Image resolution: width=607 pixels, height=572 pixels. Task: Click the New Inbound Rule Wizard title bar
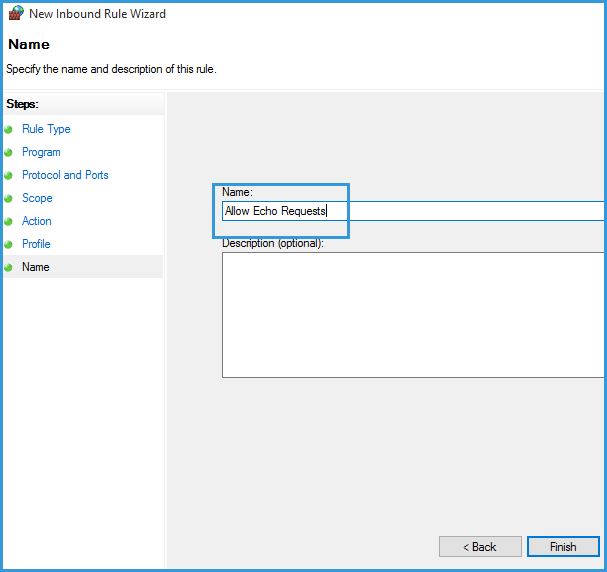pos(300,14)
